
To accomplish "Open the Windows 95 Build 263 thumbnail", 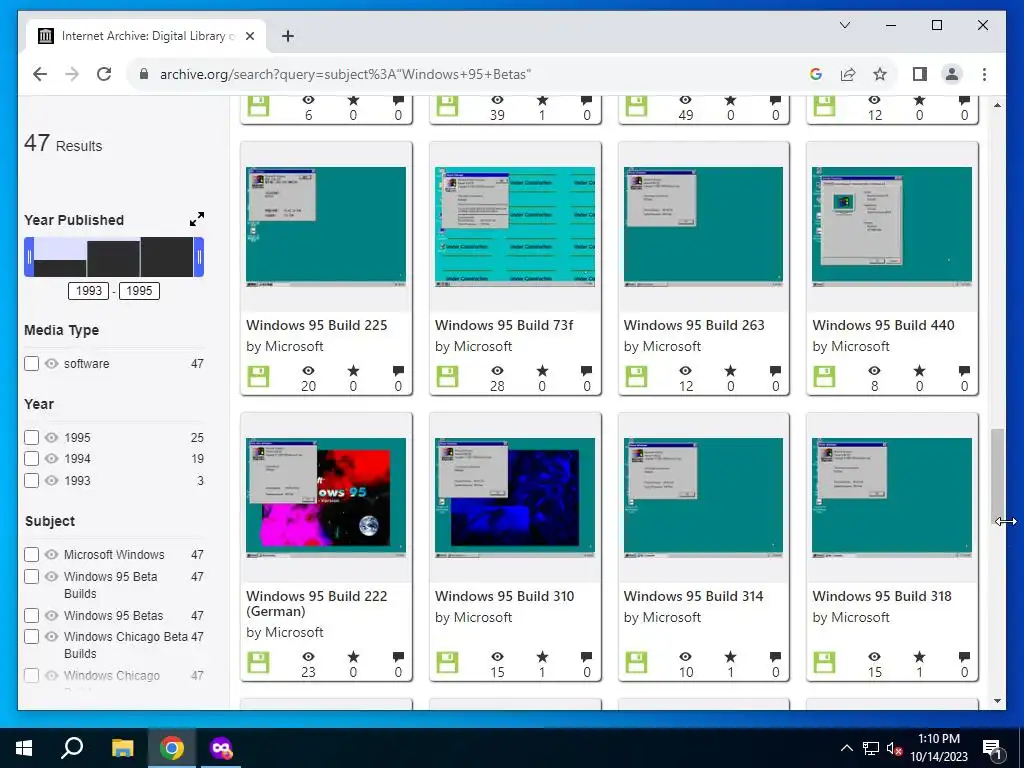I will pos(703,227).
